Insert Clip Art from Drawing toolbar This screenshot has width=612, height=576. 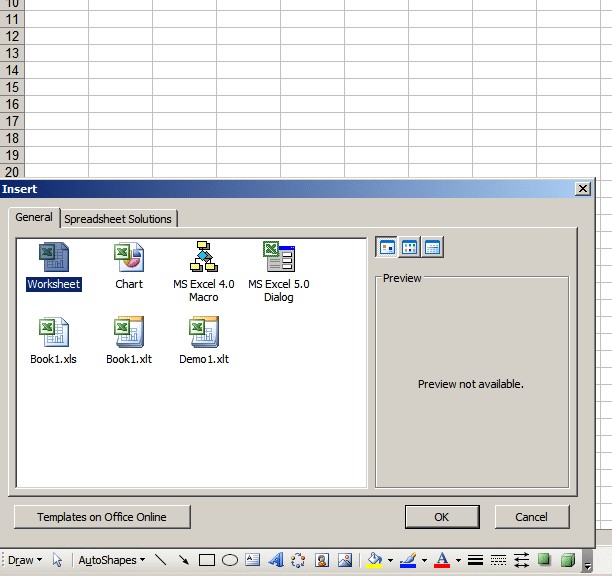[x=322, y=560]
